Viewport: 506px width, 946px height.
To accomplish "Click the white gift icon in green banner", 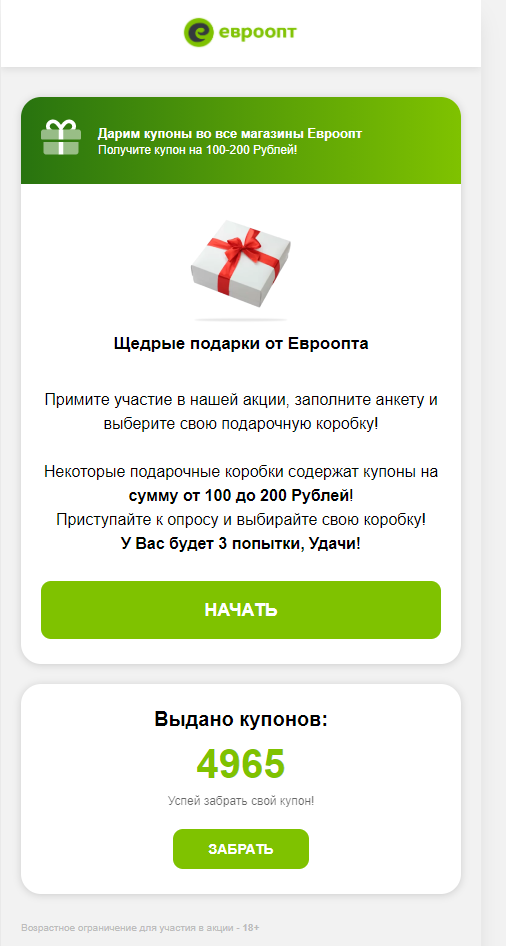I will pyautogui.click(x=60, y=137).
